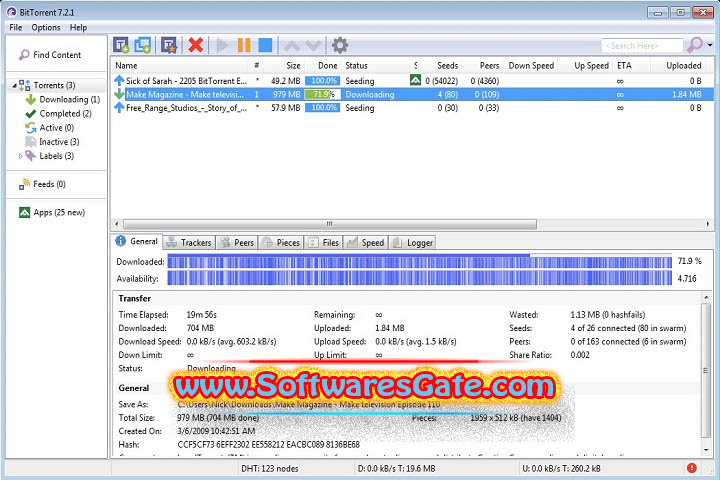This screenshot has height=480, width=720.
Task: Switch to the Pieces tab
Action: coord(281,243)
